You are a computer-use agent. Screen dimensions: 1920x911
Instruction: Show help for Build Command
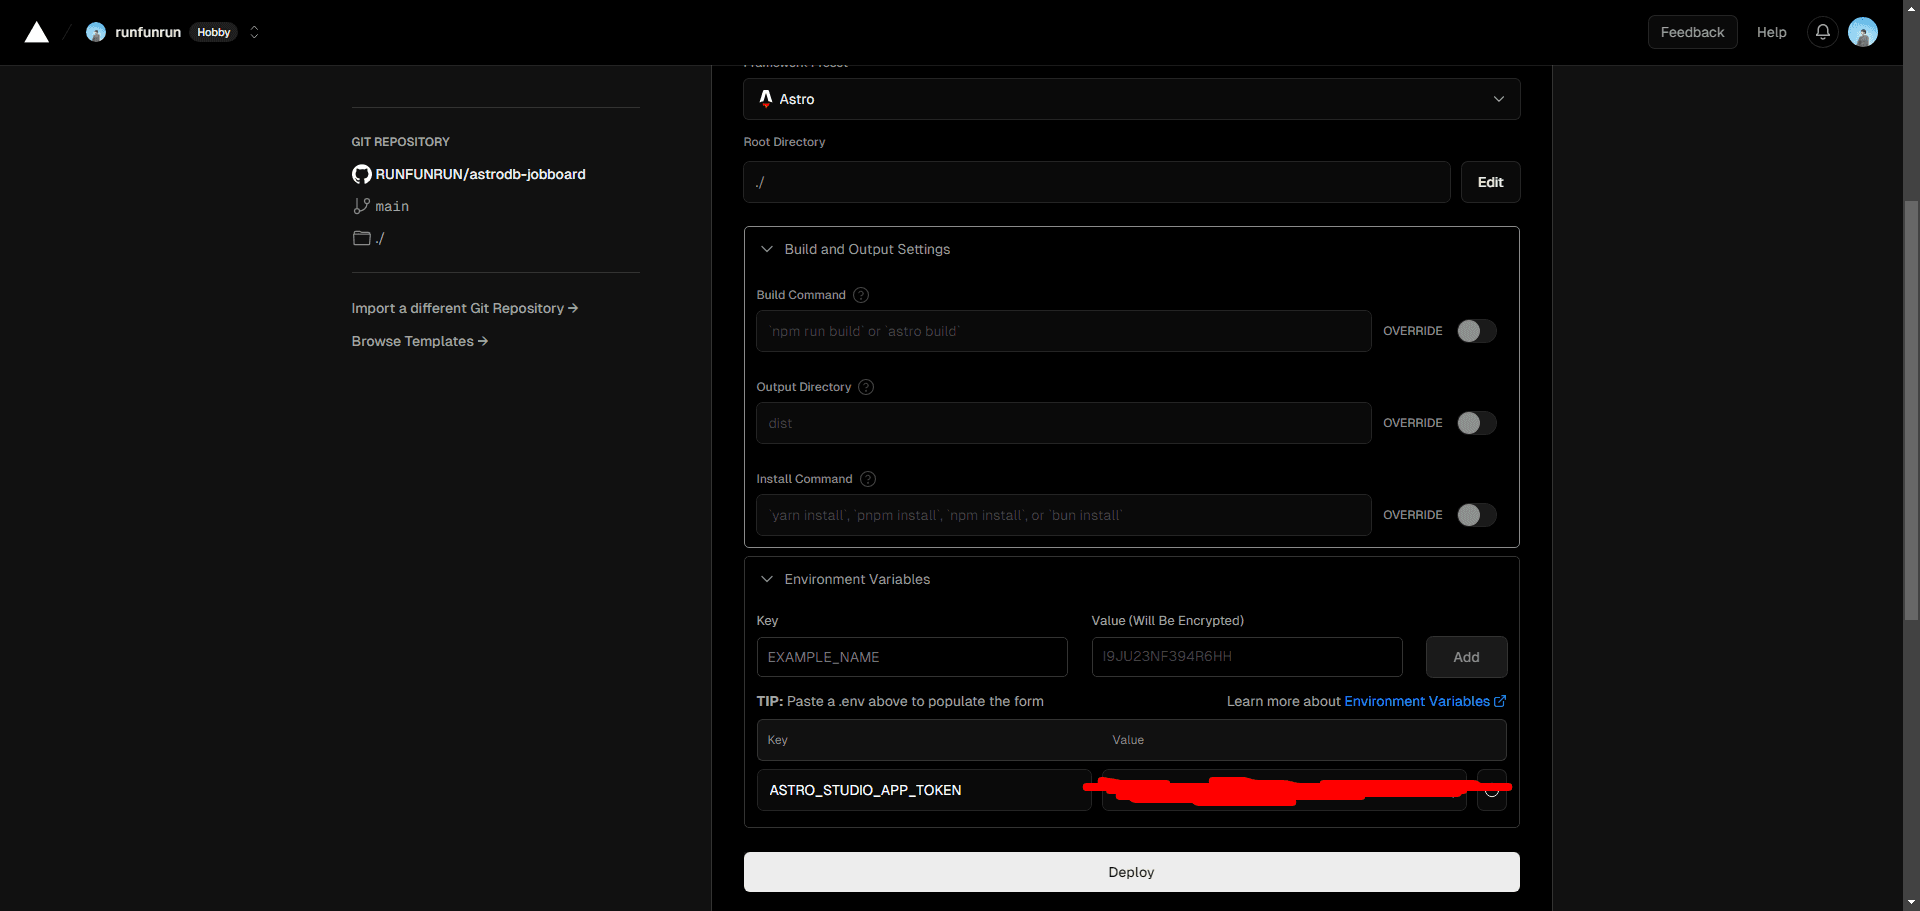(861, 295)
